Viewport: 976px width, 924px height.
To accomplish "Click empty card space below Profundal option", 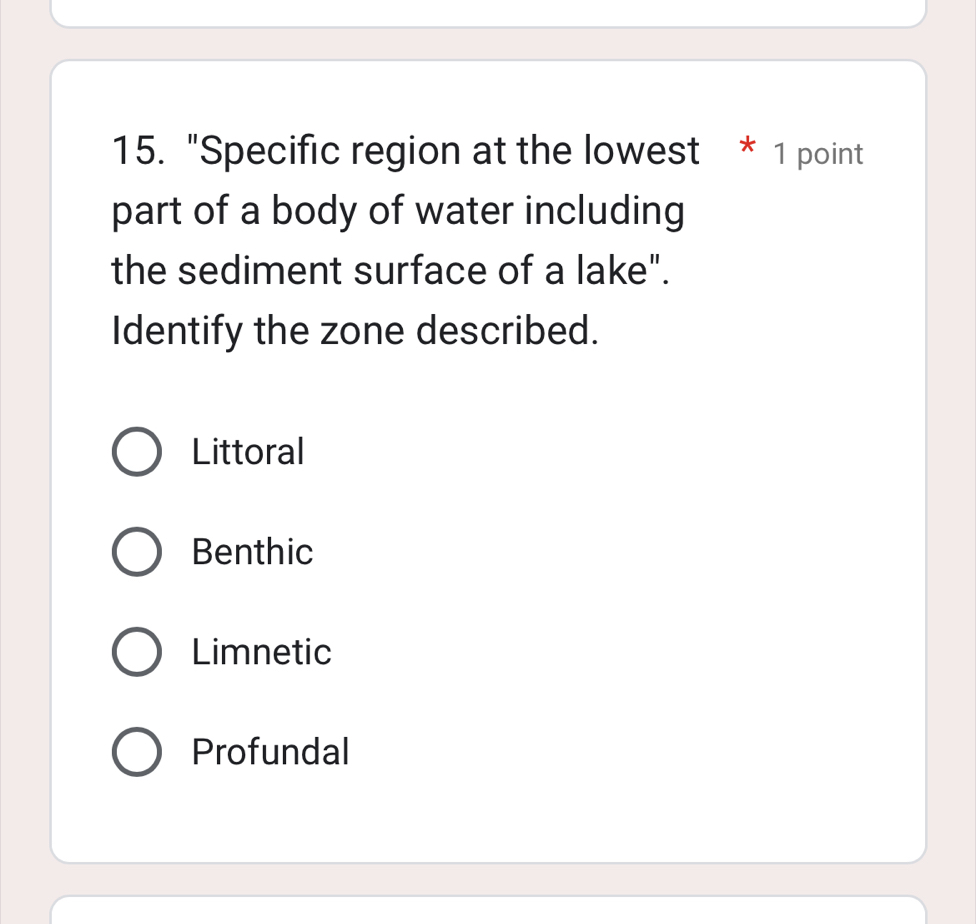I will [x=488, y=818].
